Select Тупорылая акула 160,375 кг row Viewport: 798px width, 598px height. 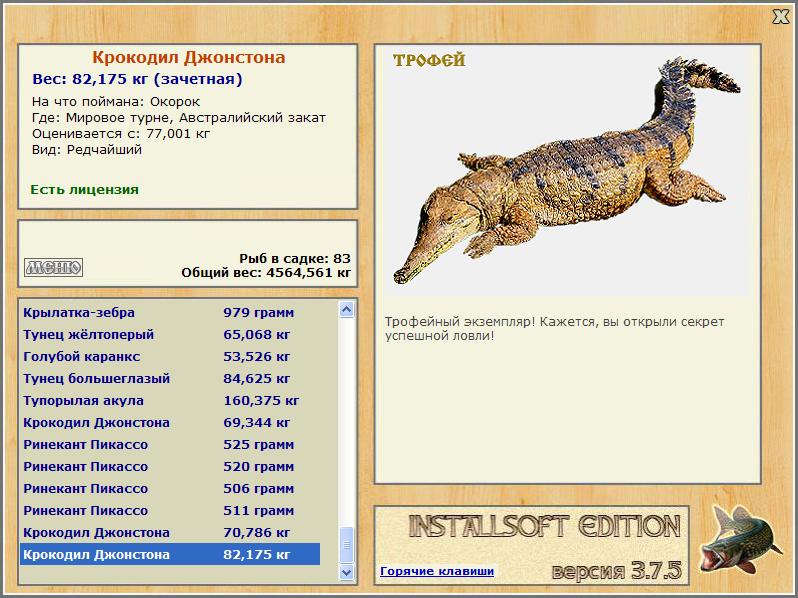click(x=170, y=401)
